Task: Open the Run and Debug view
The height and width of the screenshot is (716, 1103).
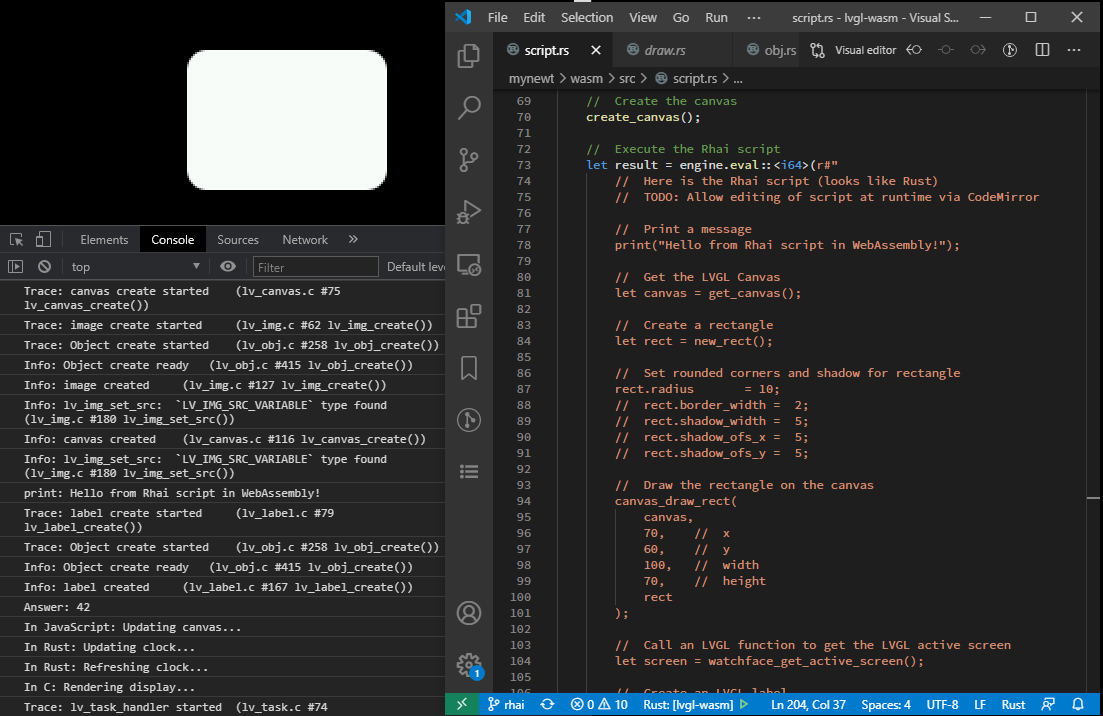Action: point(468,212)
